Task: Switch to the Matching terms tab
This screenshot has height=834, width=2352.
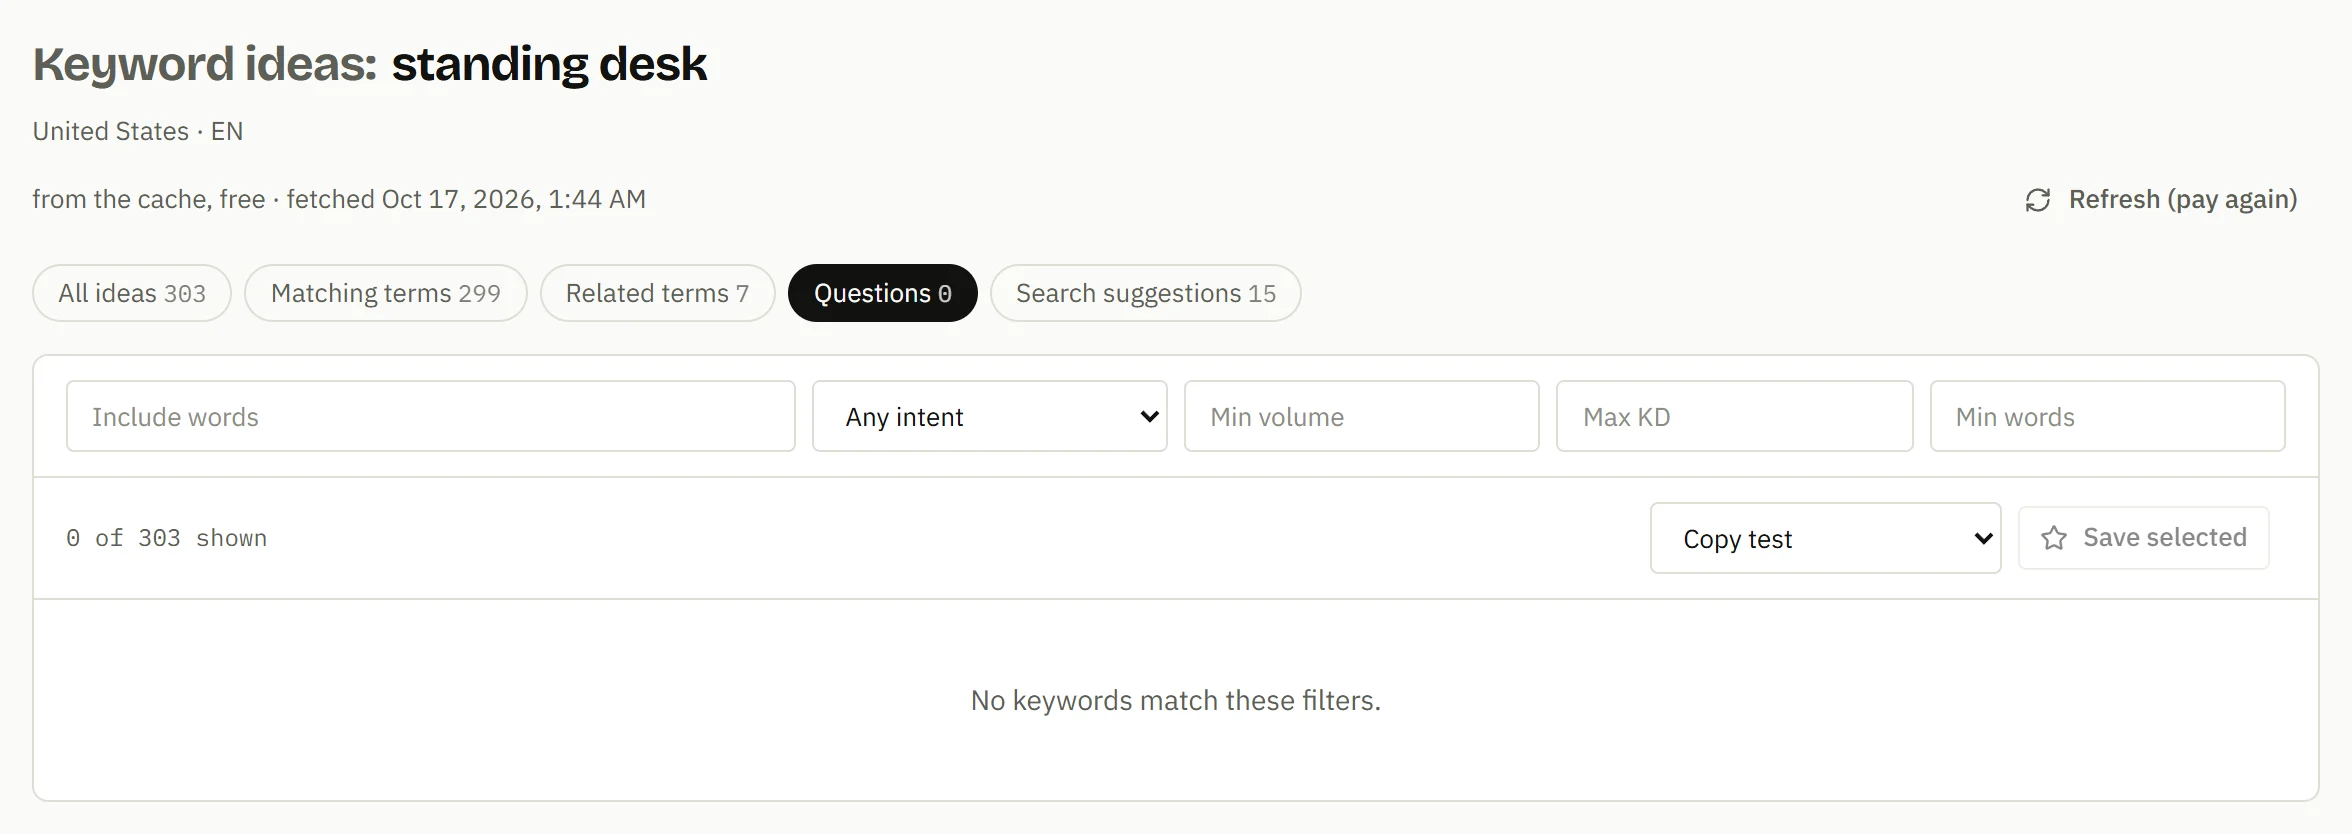Action: (x=386, y=293)
